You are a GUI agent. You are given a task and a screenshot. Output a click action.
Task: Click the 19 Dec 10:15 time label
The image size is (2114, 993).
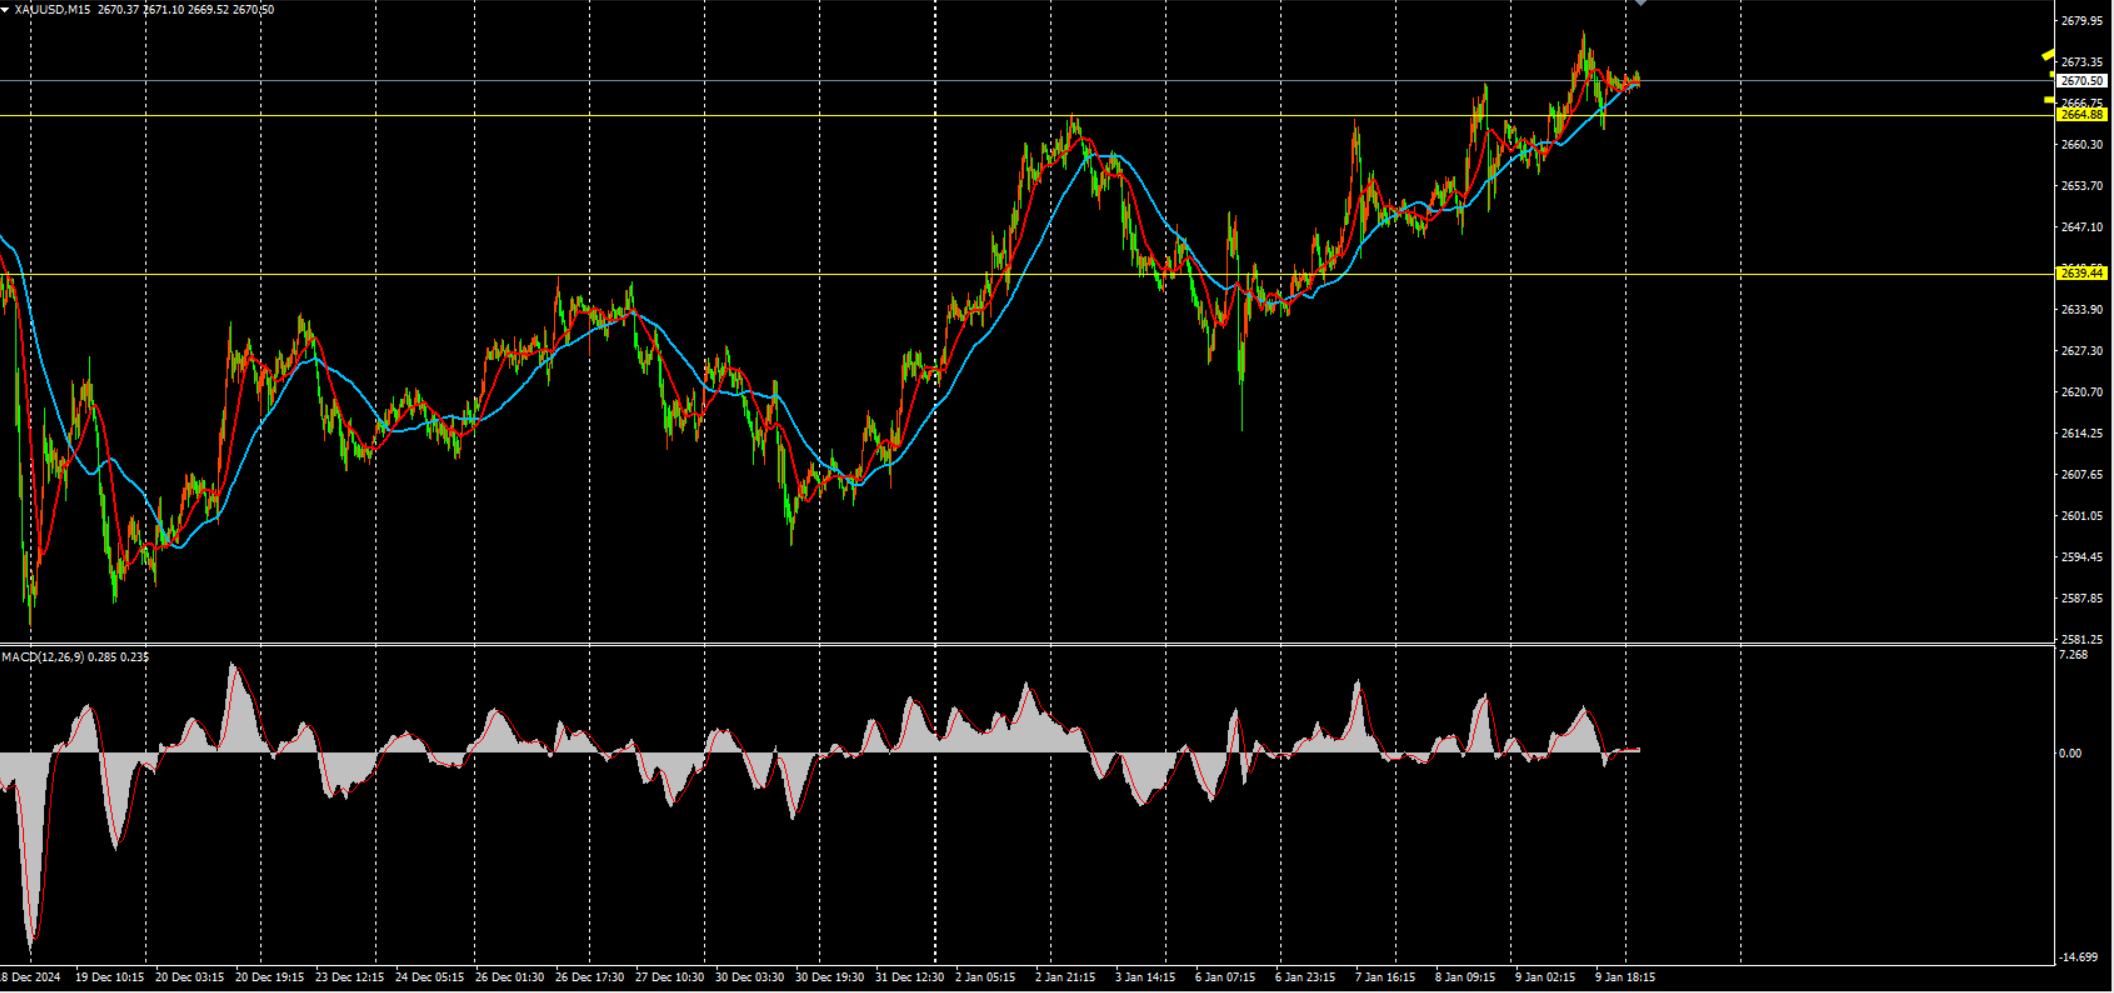(x=109, y=978)
